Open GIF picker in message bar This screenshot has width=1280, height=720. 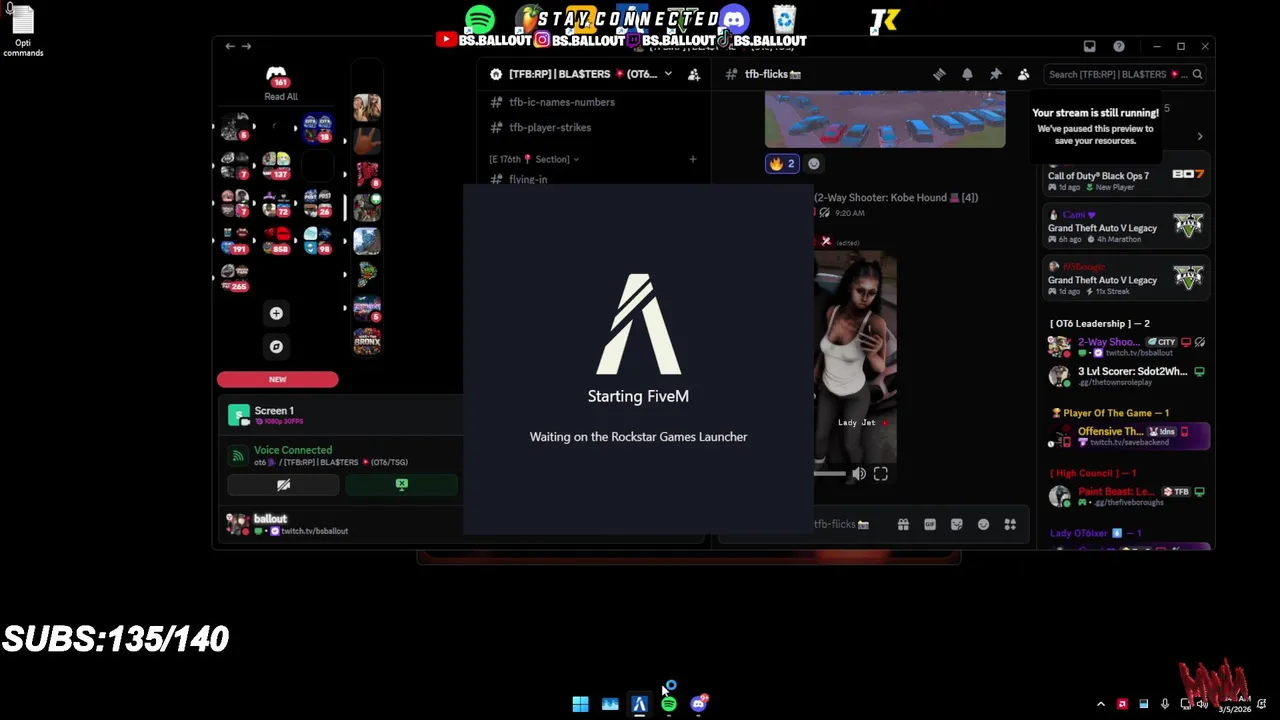pyautogui.click(x=930, y=524)
